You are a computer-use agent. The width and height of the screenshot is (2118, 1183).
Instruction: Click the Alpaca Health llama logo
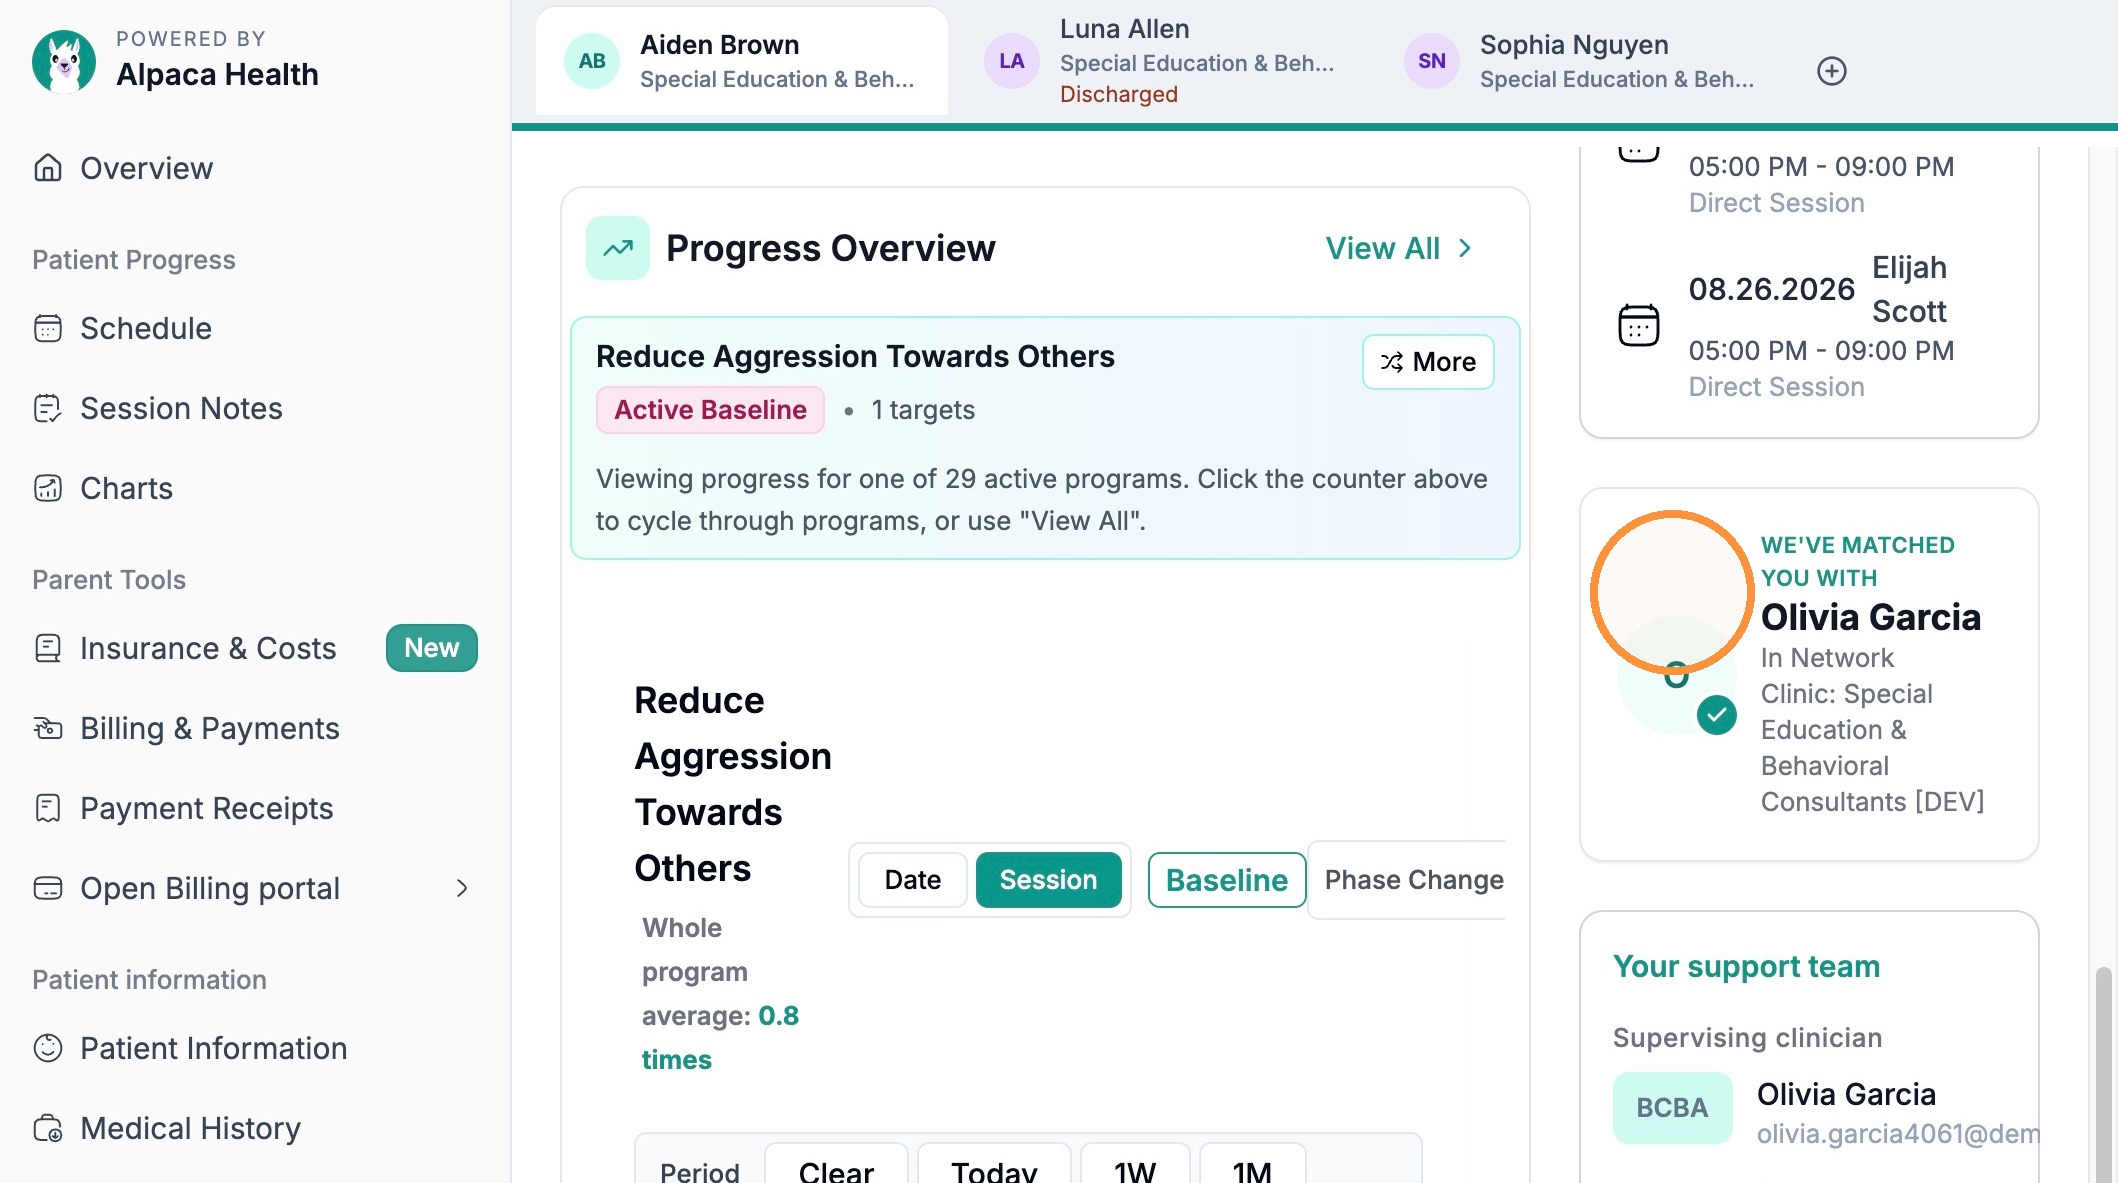64,61
